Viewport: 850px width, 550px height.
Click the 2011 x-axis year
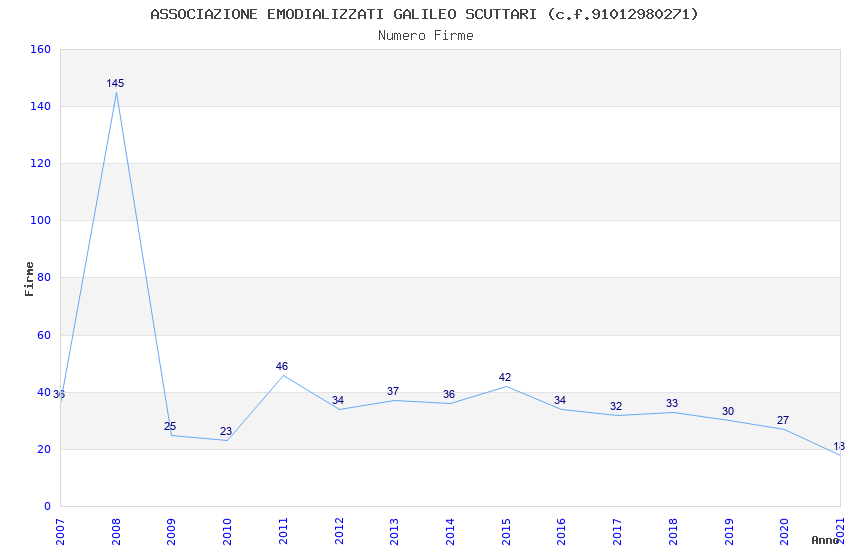click(283, 531)
